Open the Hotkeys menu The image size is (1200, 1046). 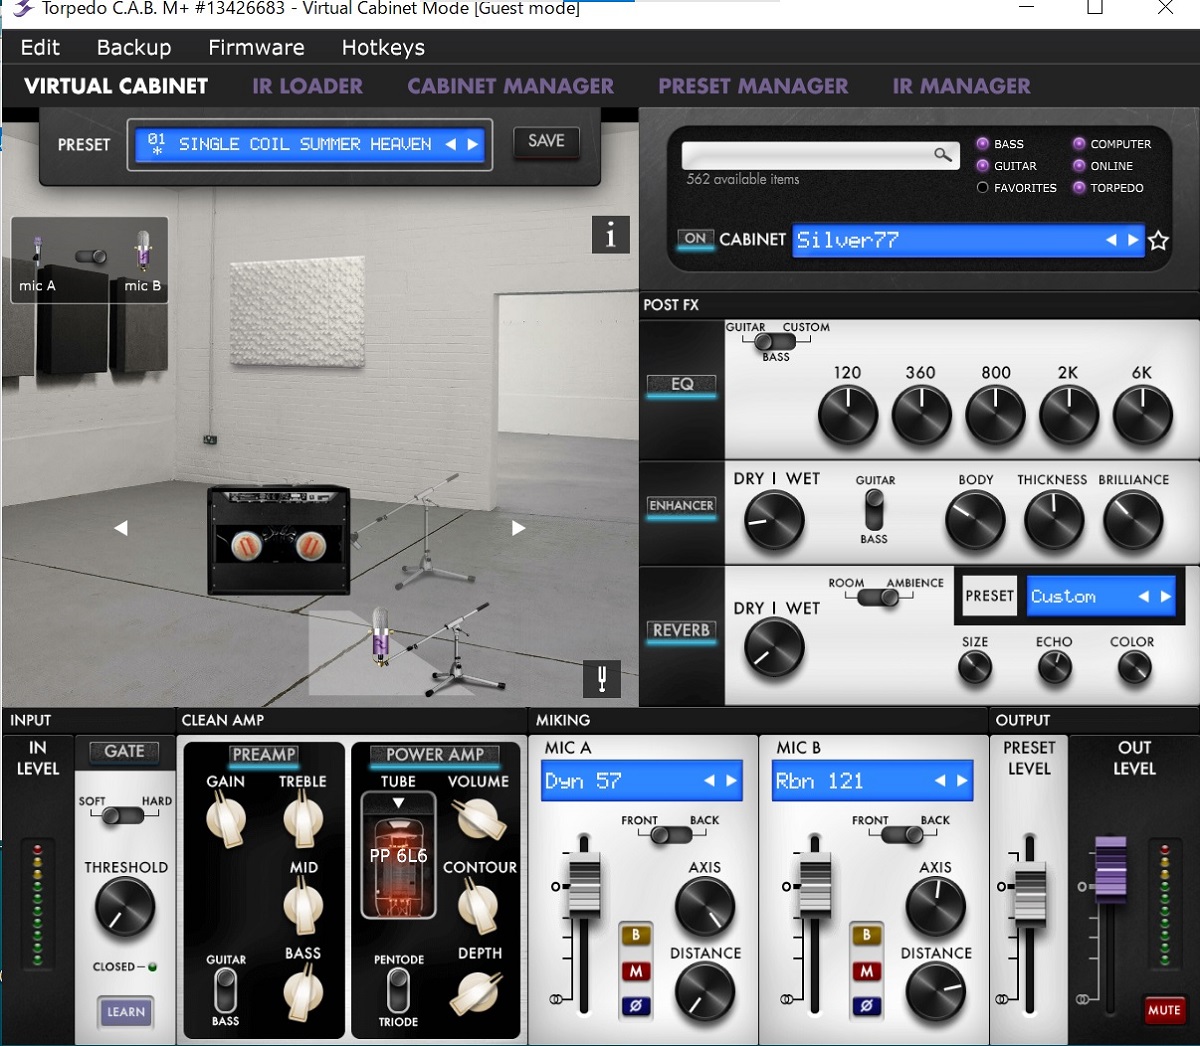coord(383,47)
